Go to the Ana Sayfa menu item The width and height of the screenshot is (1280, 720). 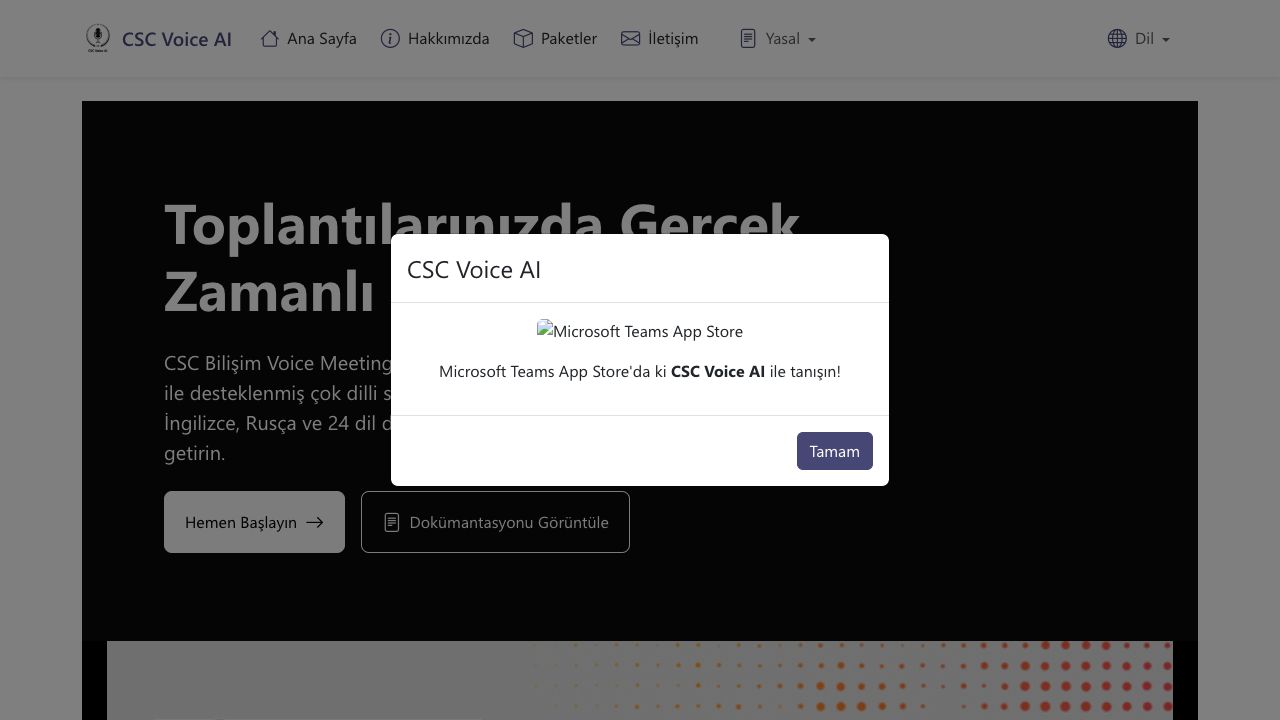click(321, 38)
